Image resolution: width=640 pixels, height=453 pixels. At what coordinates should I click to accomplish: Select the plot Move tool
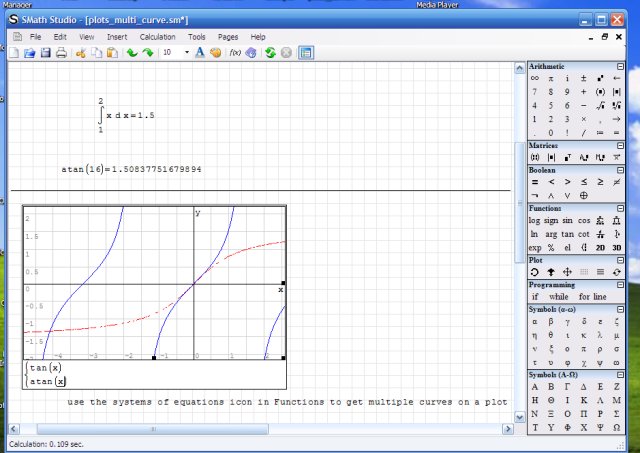[568, 272]
